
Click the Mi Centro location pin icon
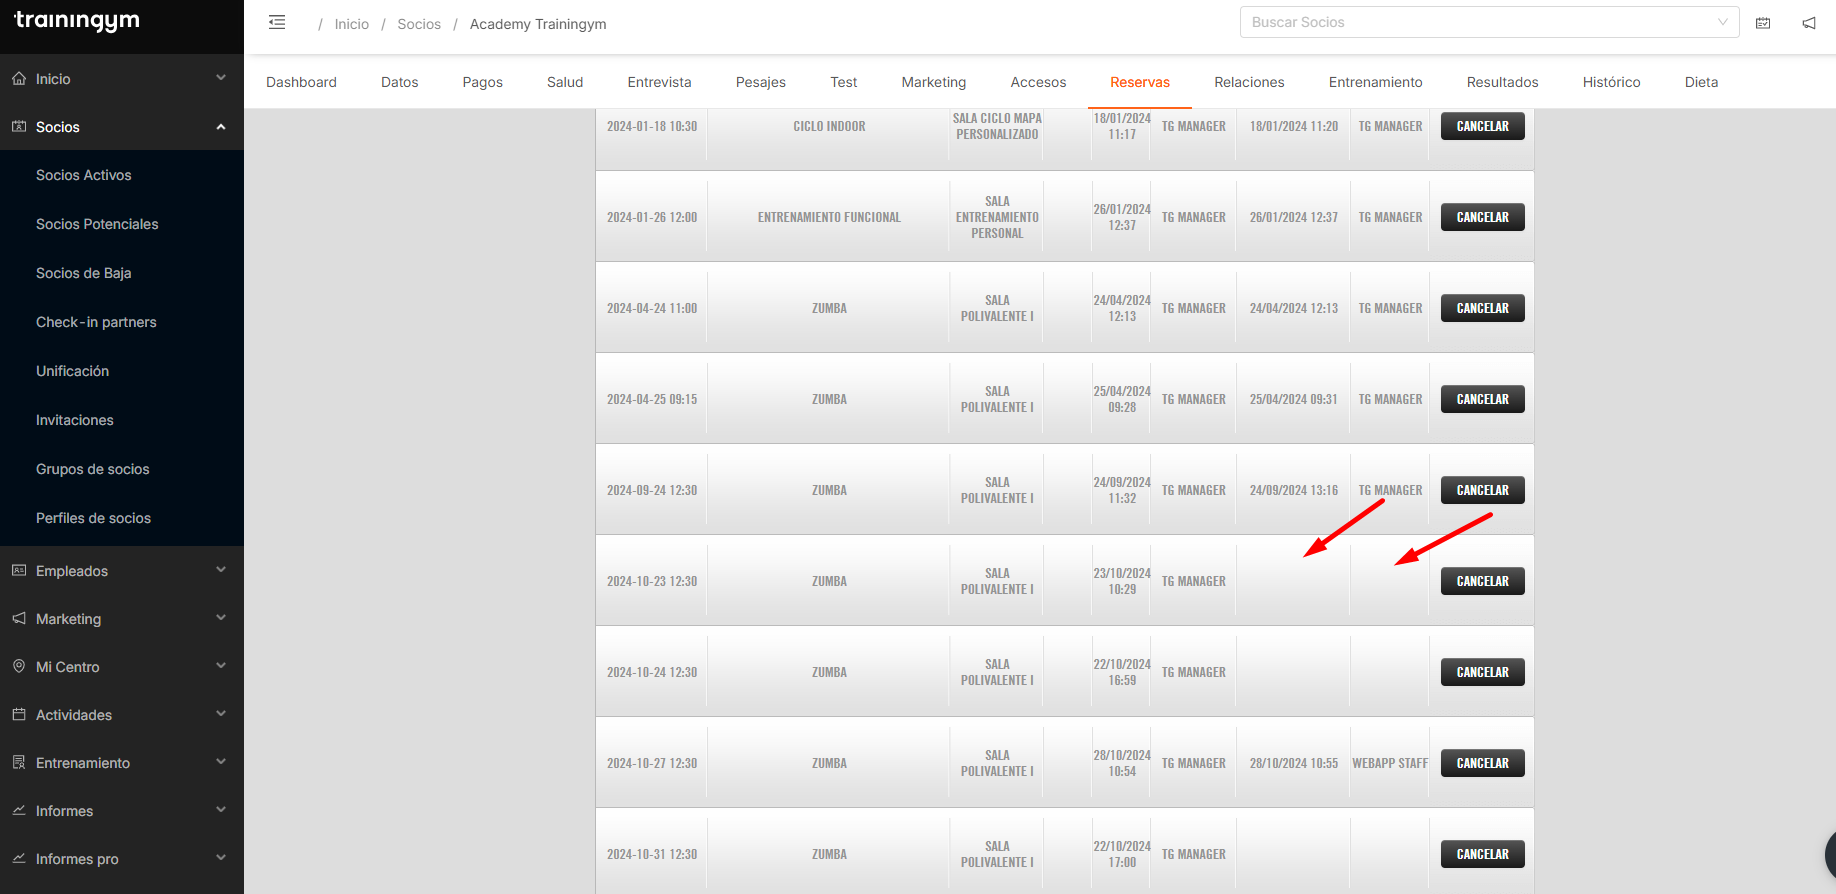point(19,666)
